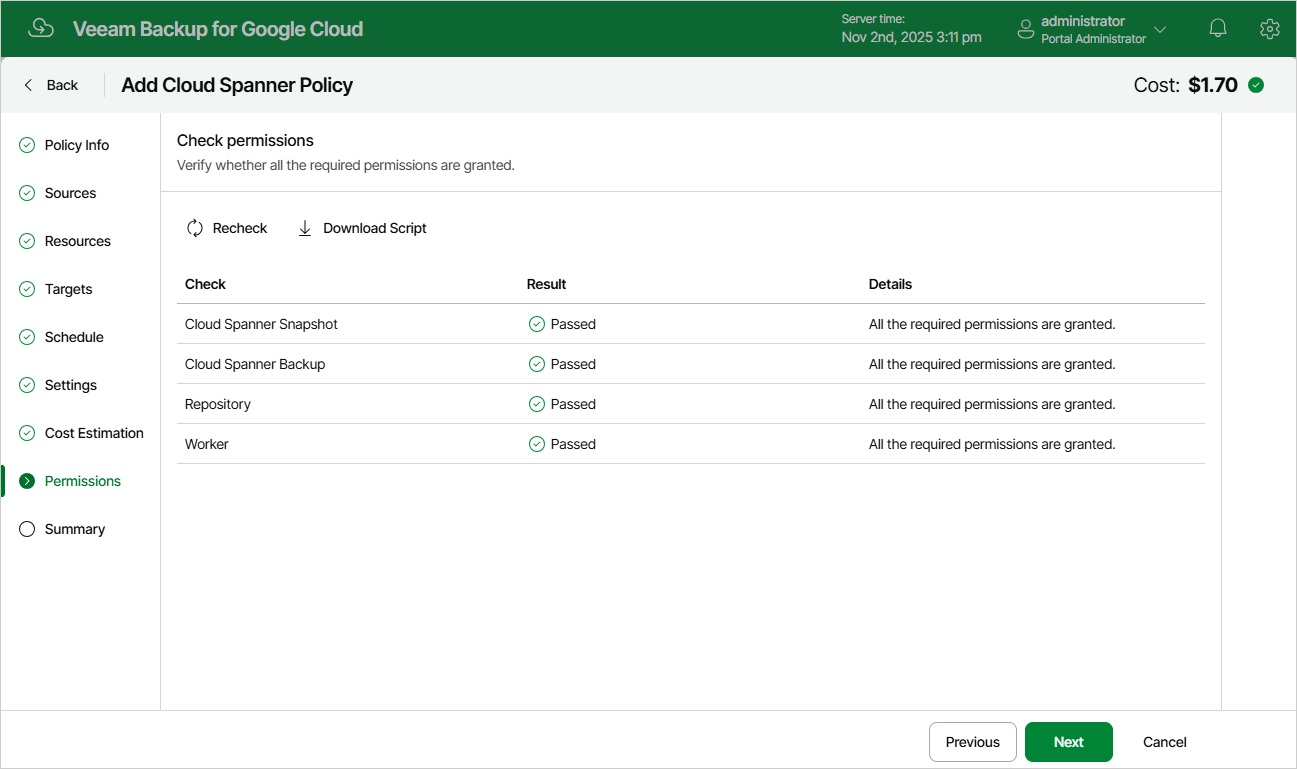Click the Next button
Screen dimensions: 1297x769
[x=1068, y=742]
